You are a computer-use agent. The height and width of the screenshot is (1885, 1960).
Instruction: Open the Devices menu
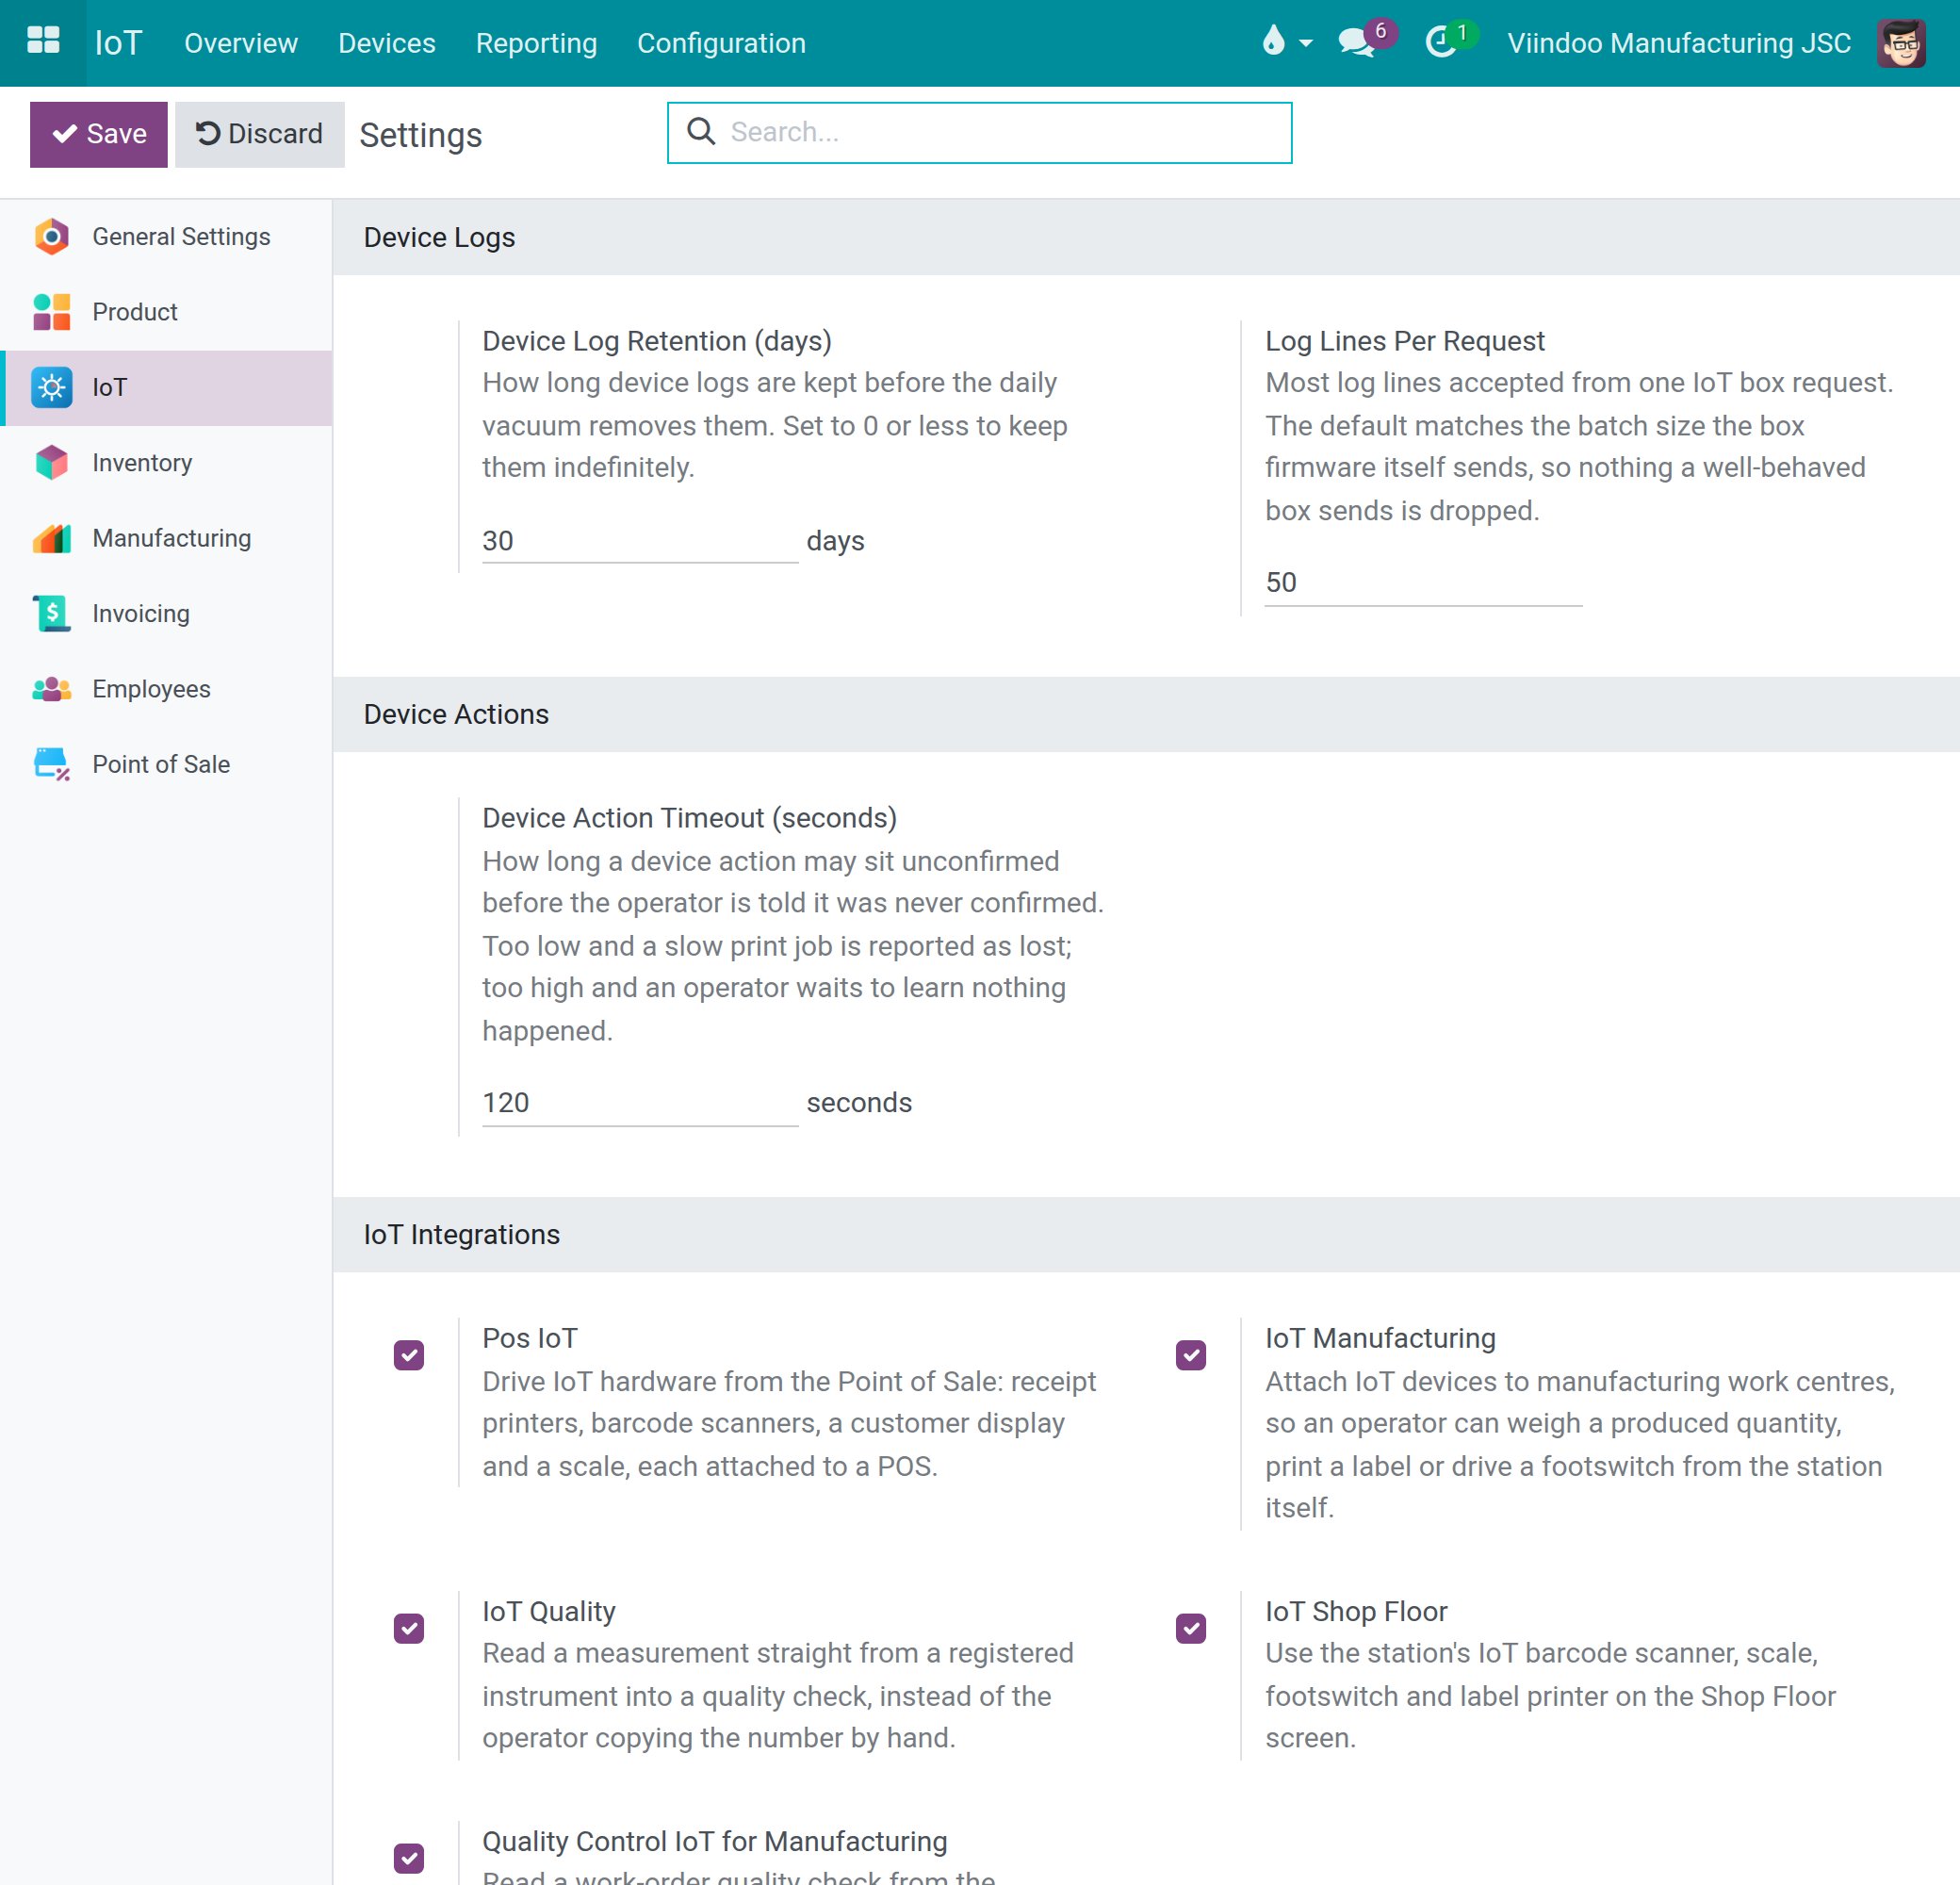pos(387,43)
